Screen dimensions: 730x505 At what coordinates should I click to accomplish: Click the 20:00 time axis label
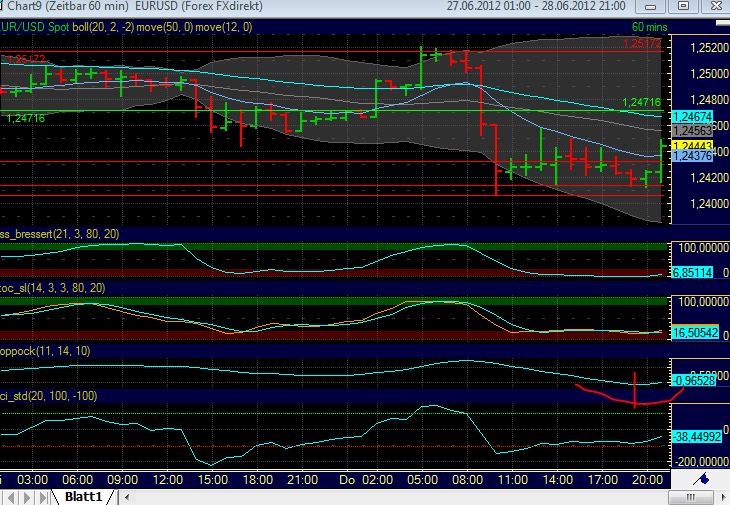[x=648, y=480]
